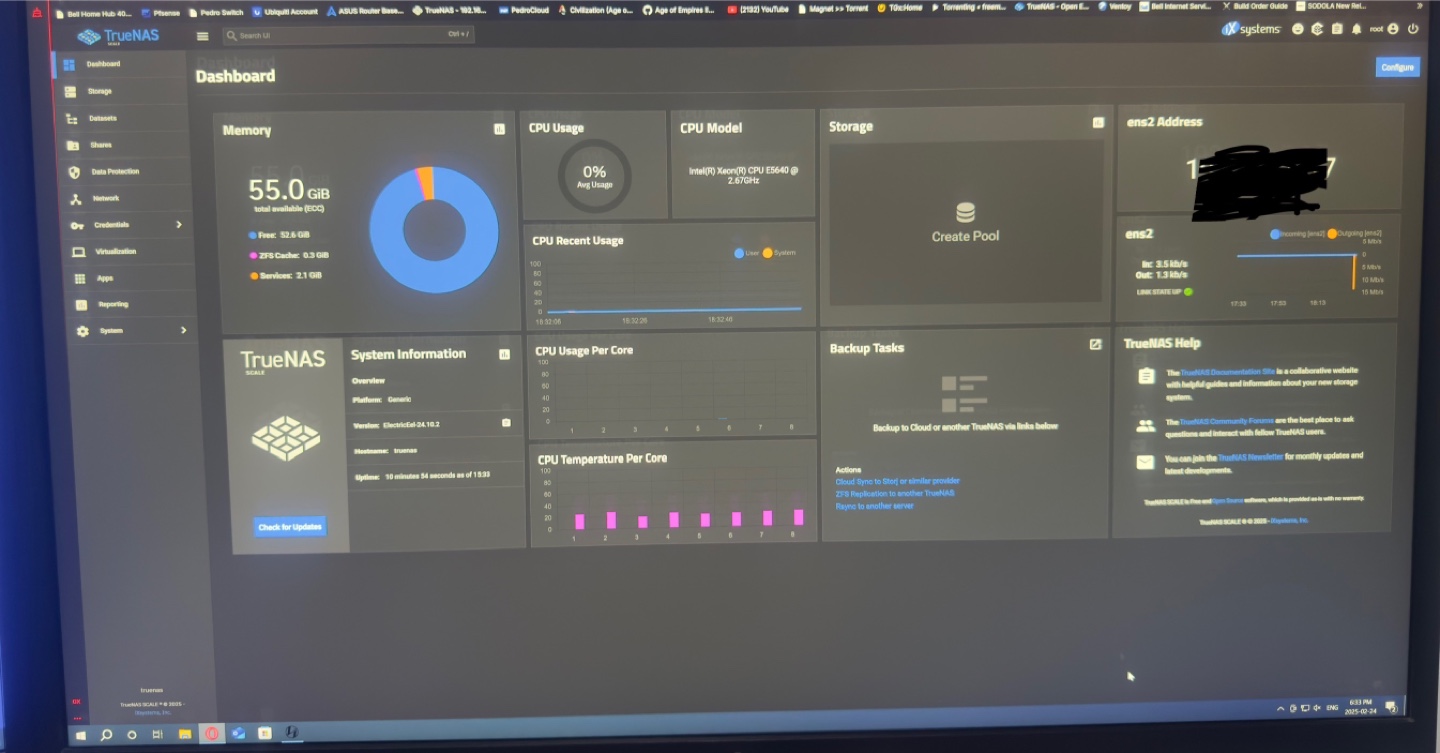This screenshot has height=753, width=1440.
Task: Toggle the User series in CPU Recent Usage
Action: pos(746,253)
